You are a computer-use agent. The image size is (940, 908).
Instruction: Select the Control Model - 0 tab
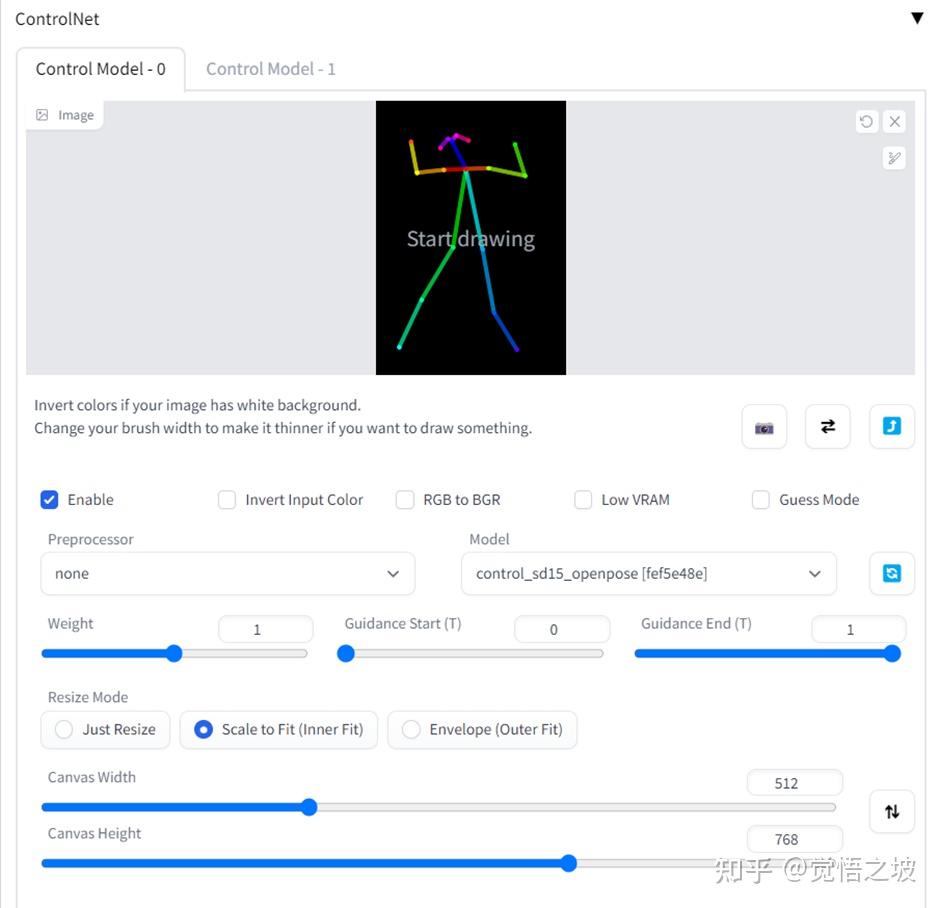pos(101,69)
